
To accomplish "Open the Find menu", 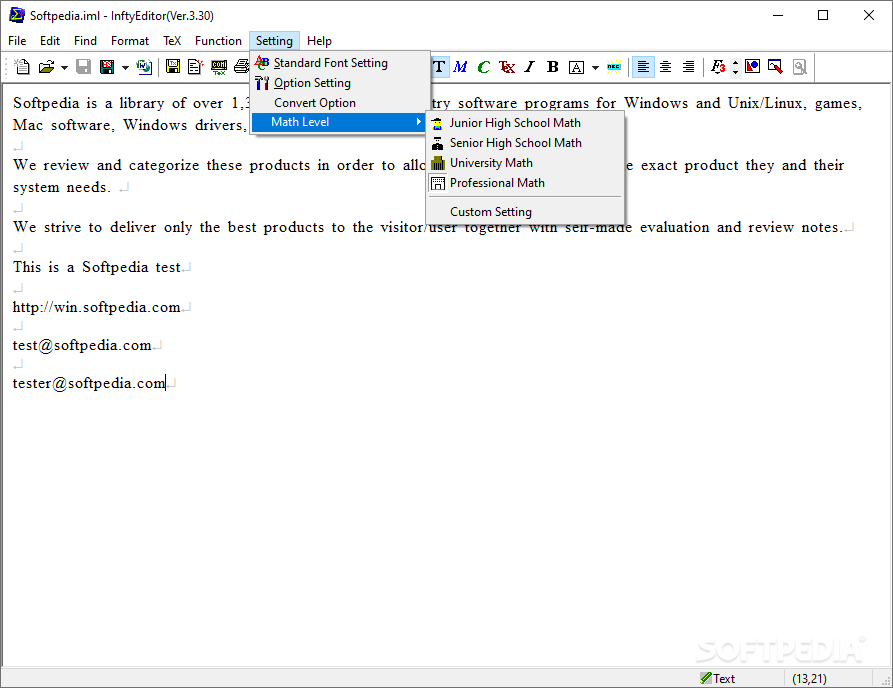I will (85, 41).
